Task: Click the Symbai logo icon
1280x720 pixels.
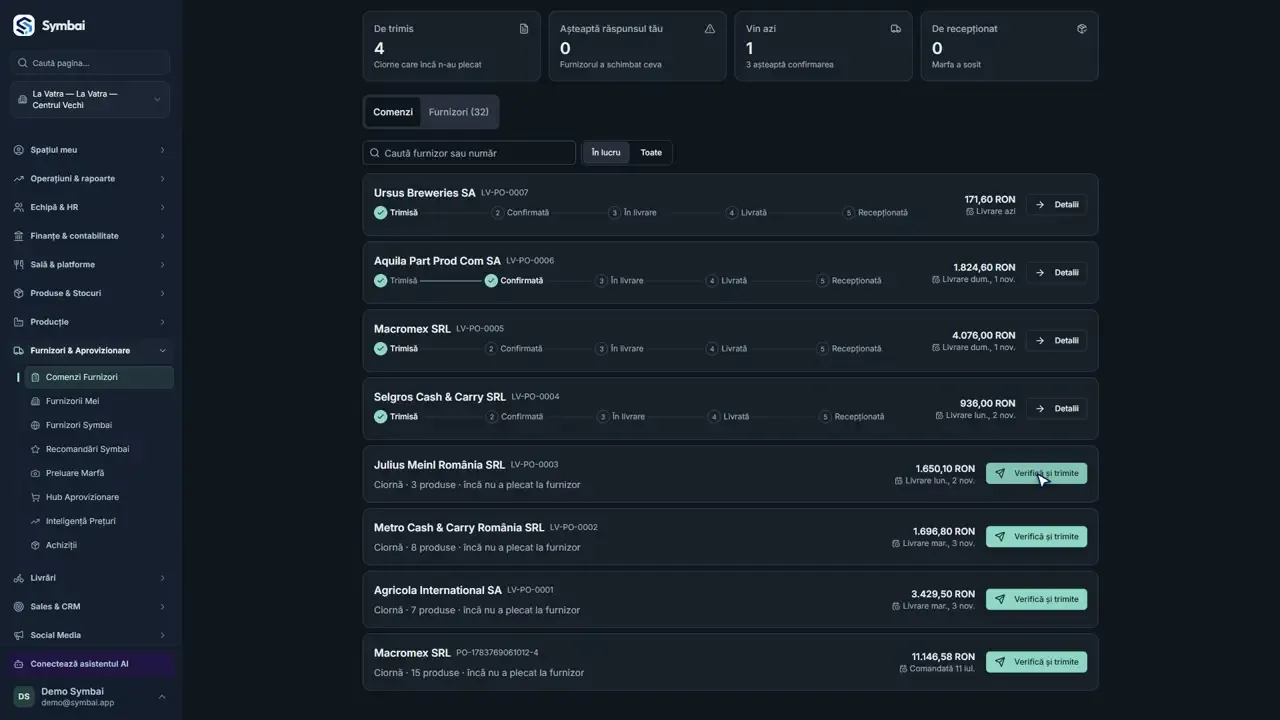Action: 23,26
